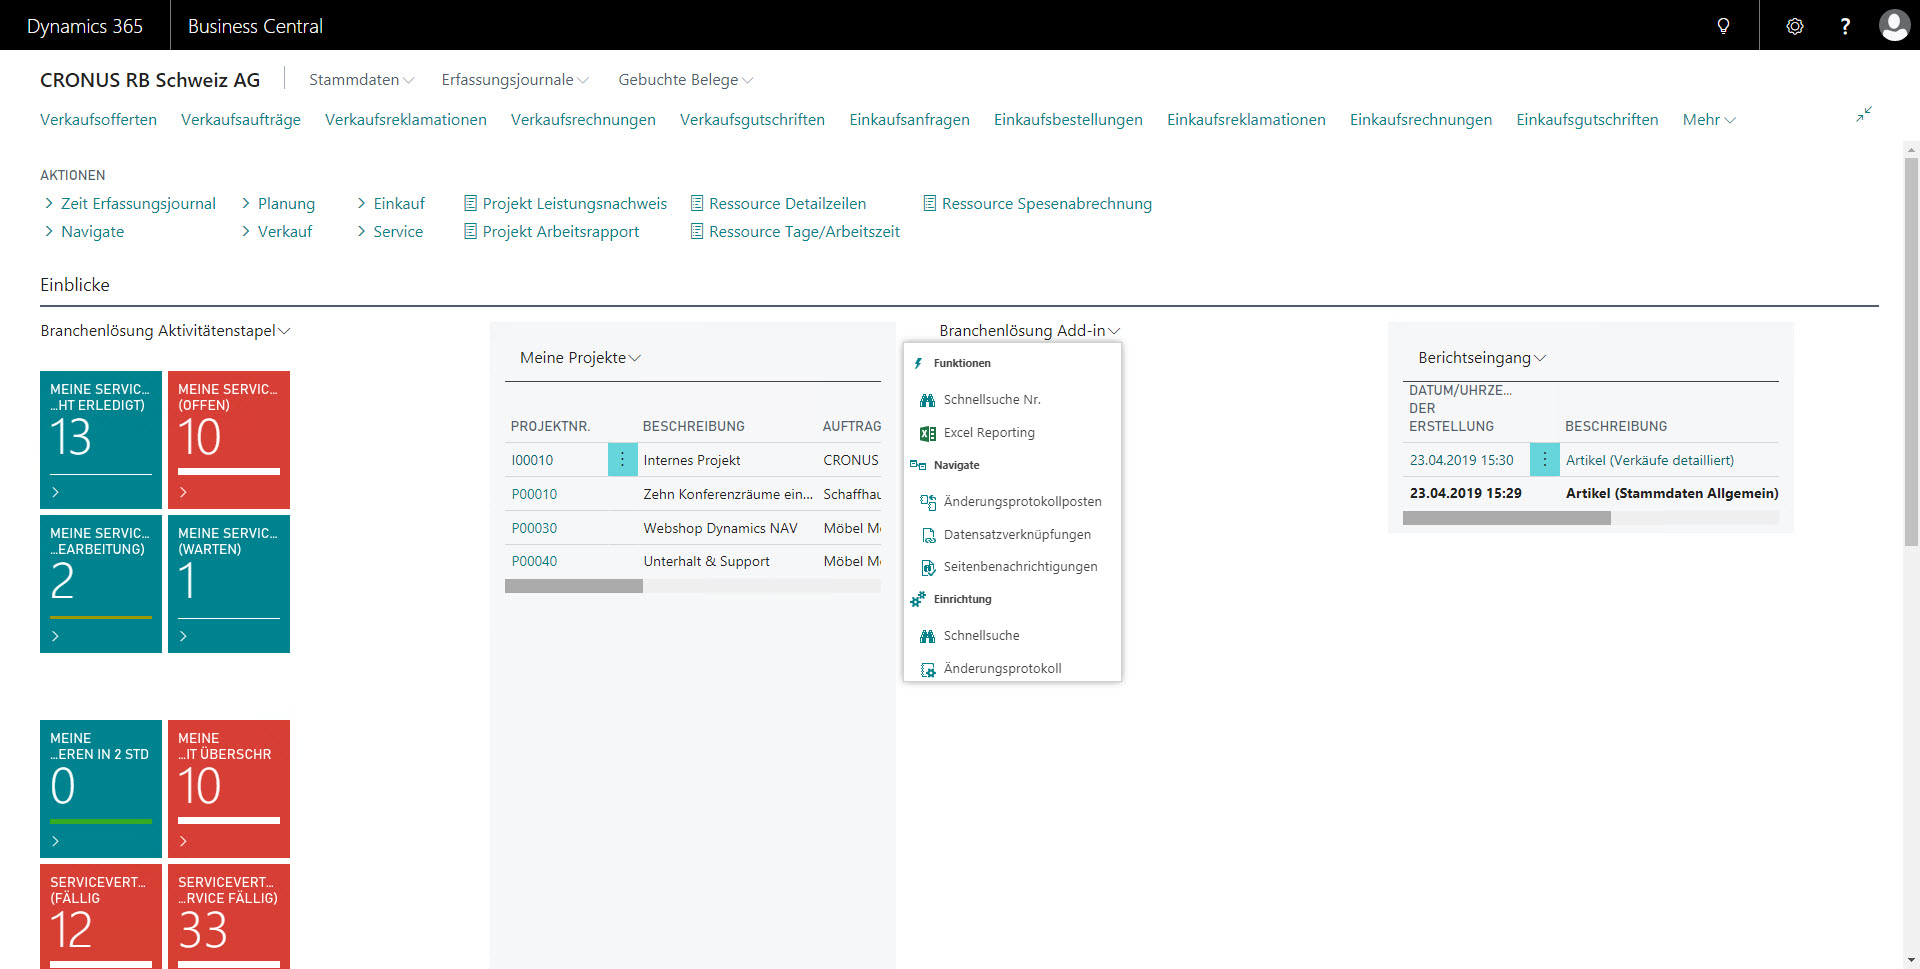Click the Ressource Spesenabrechnung report icon
1920x969 pixels.
click(x=930, y=203)
